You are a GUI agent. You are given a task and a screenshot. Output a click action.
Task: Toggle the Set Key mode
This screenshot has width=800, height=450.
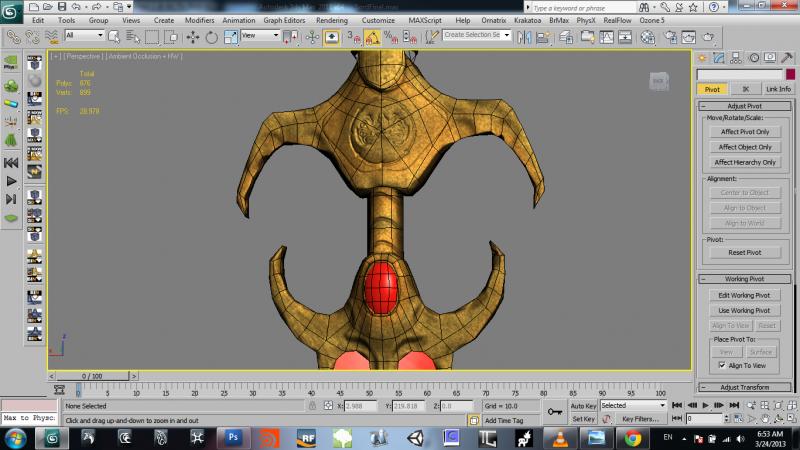(x=583, y=419)
